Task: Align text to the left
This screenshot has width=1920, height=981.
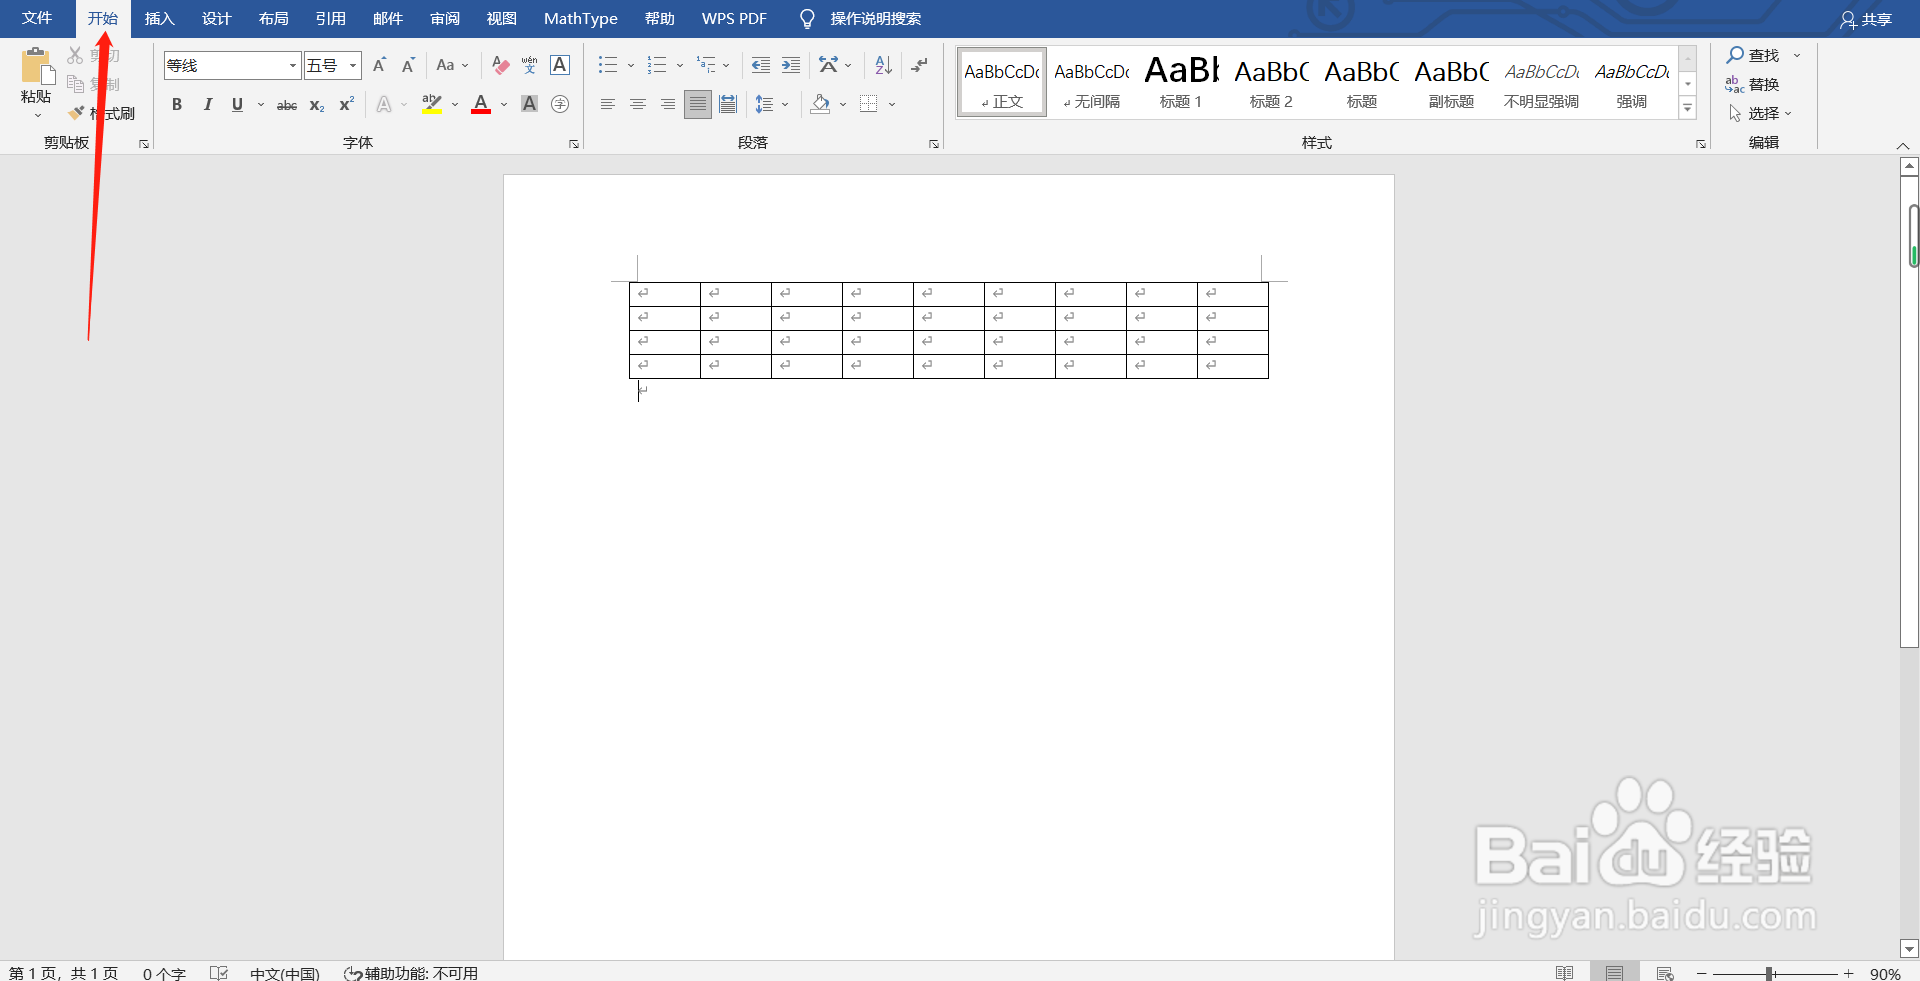Action: point(607,104)
